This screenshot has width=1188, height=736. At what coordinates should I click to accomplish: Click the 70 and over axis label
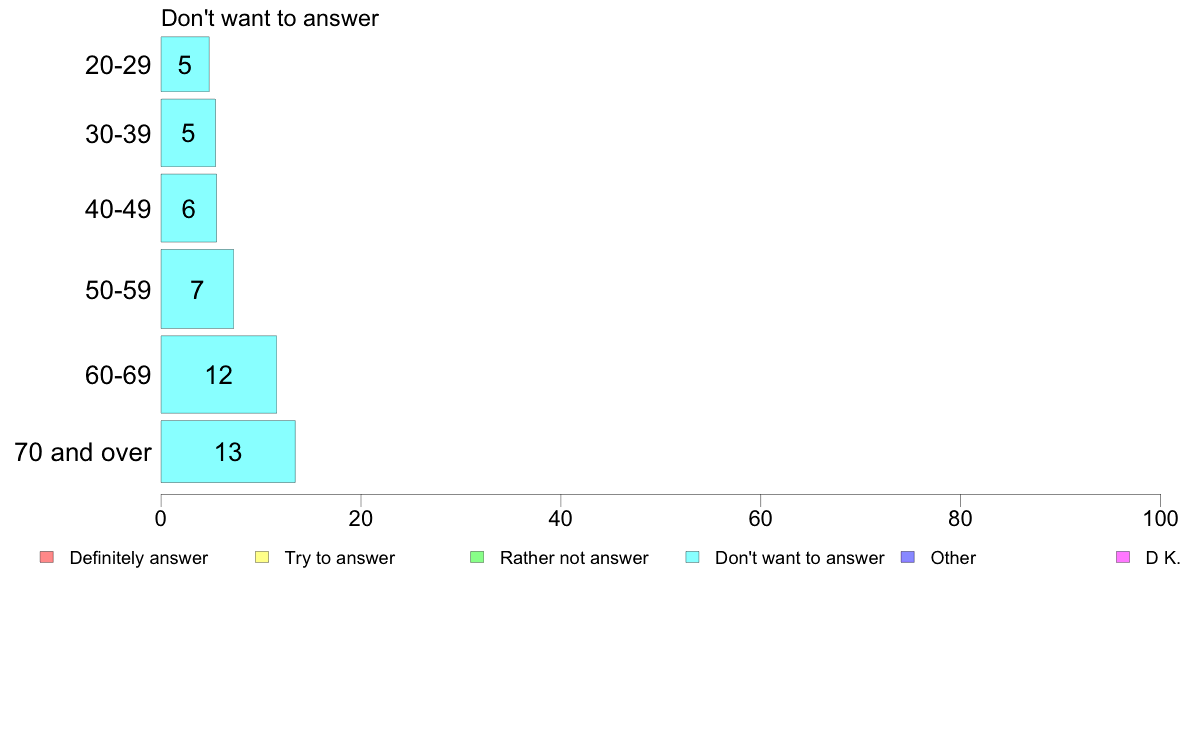83,453
